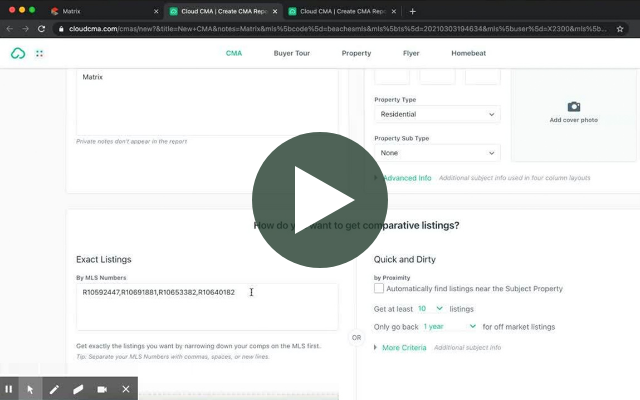Play the video with the large play button
This screenshot has height=400, width=640.
320,200
